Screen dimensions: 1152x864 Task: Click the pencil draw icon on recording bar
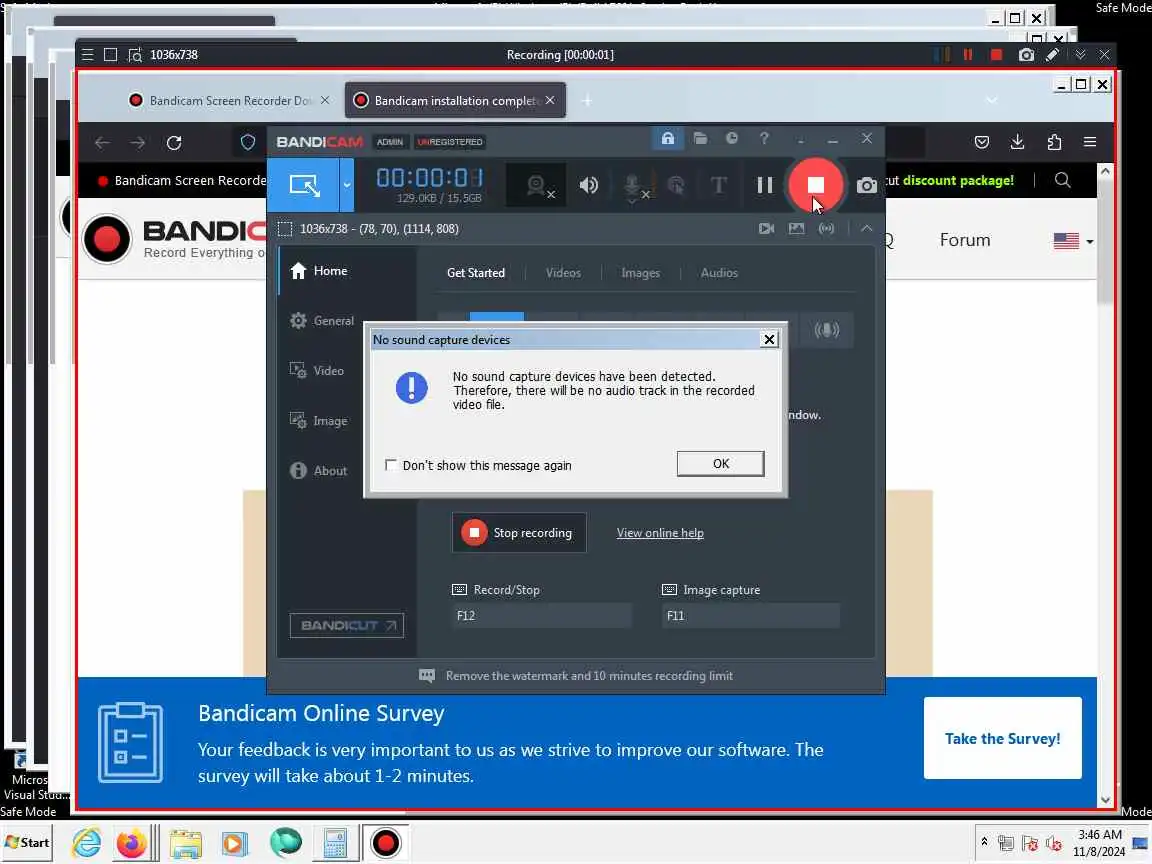point(1053,55)
